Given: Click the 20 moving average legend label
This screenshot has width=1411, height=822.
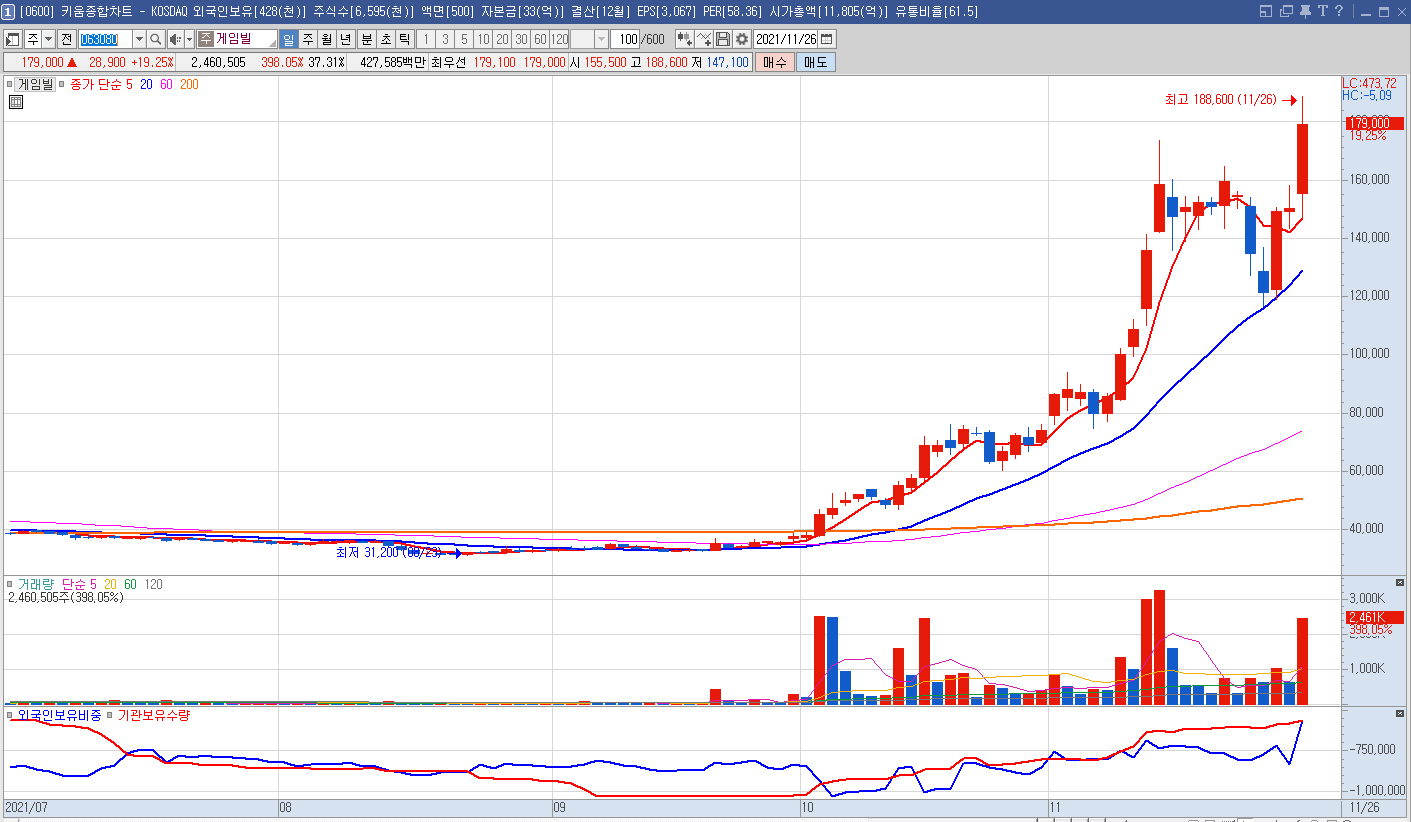Looking at the screenshot, I should 146,85.
